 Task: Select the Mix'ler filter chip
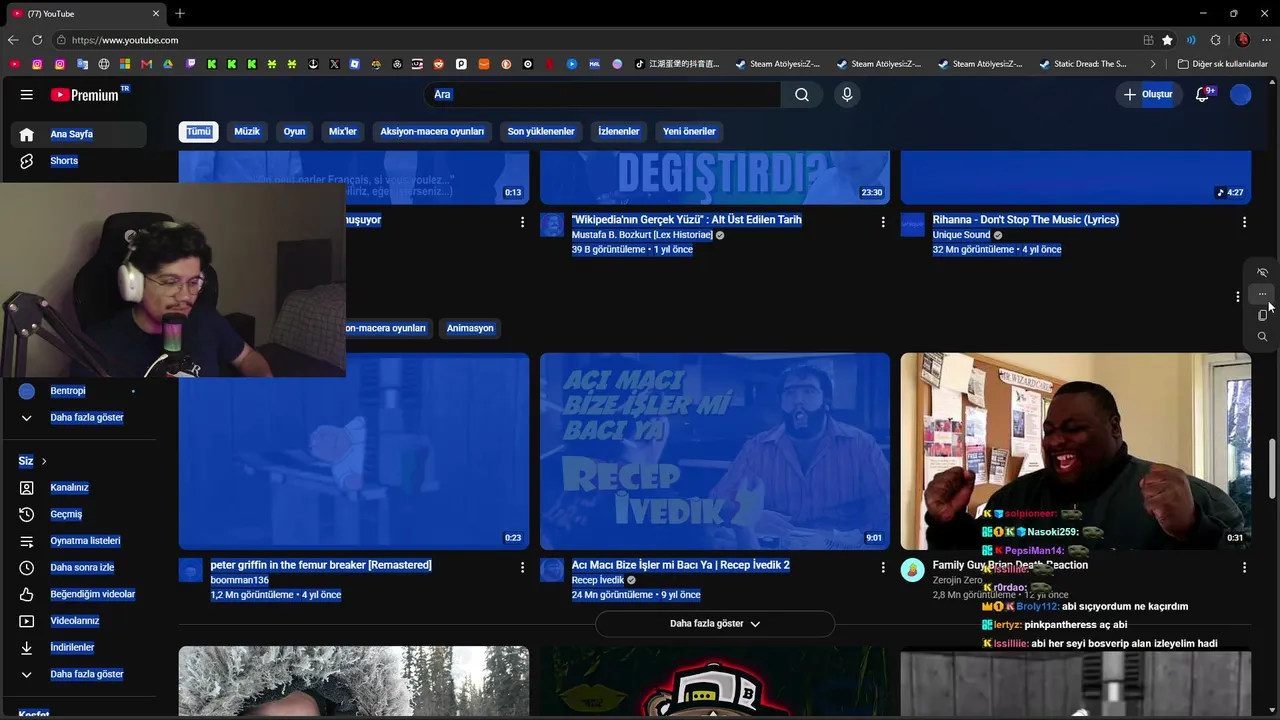coord(343,132)
